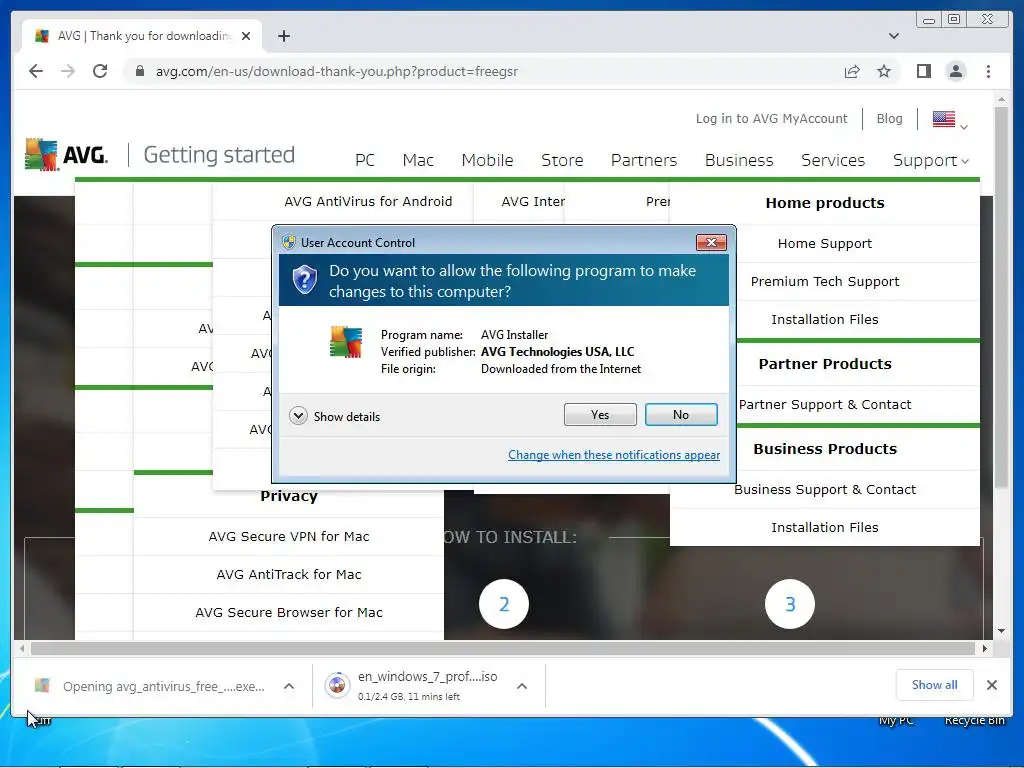Click Getting started header text

219,155
